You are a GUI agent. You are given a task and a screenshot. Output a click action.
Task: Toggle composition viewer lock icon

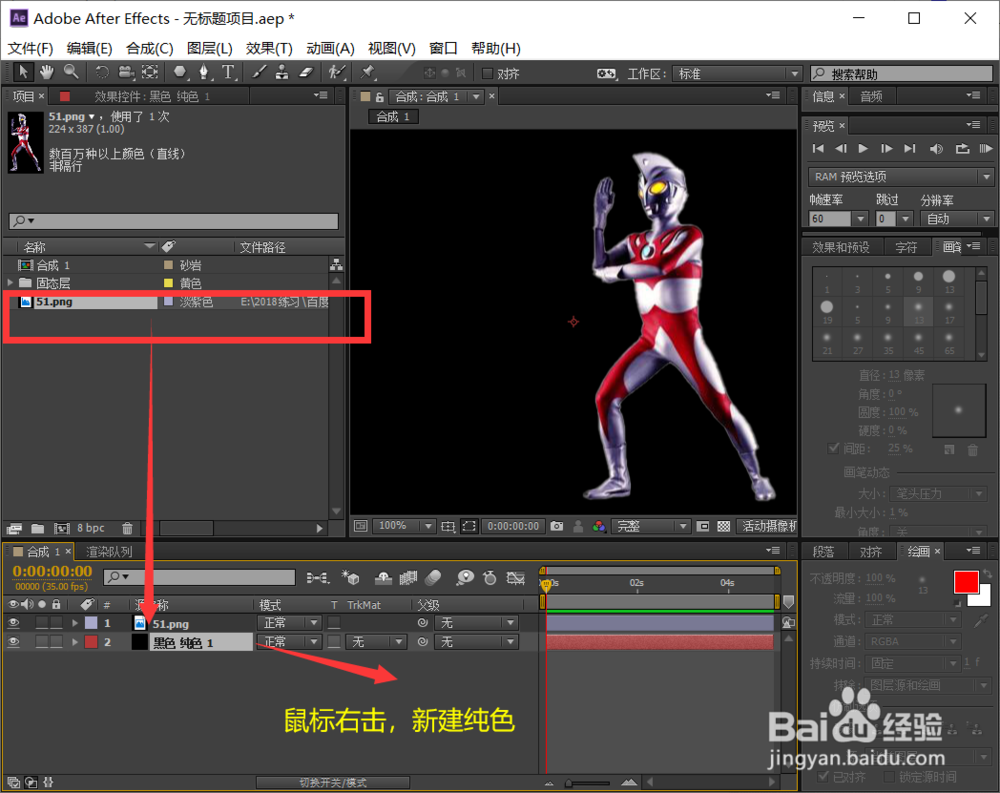point(379,97)
